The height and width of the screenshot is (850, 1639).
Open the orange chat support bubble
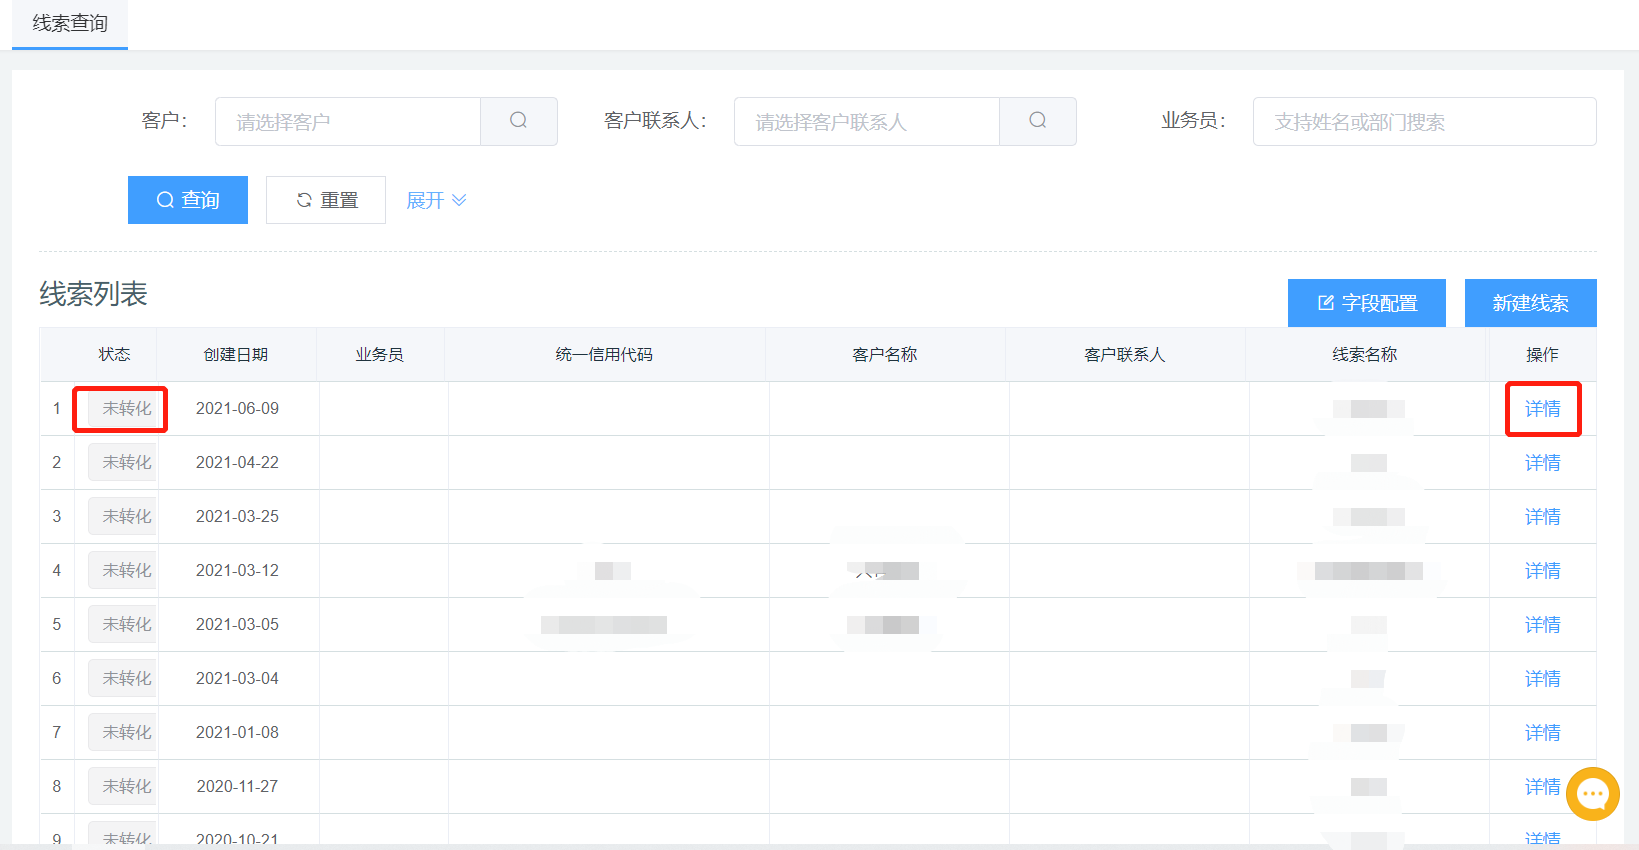[x=1592, y=794]
